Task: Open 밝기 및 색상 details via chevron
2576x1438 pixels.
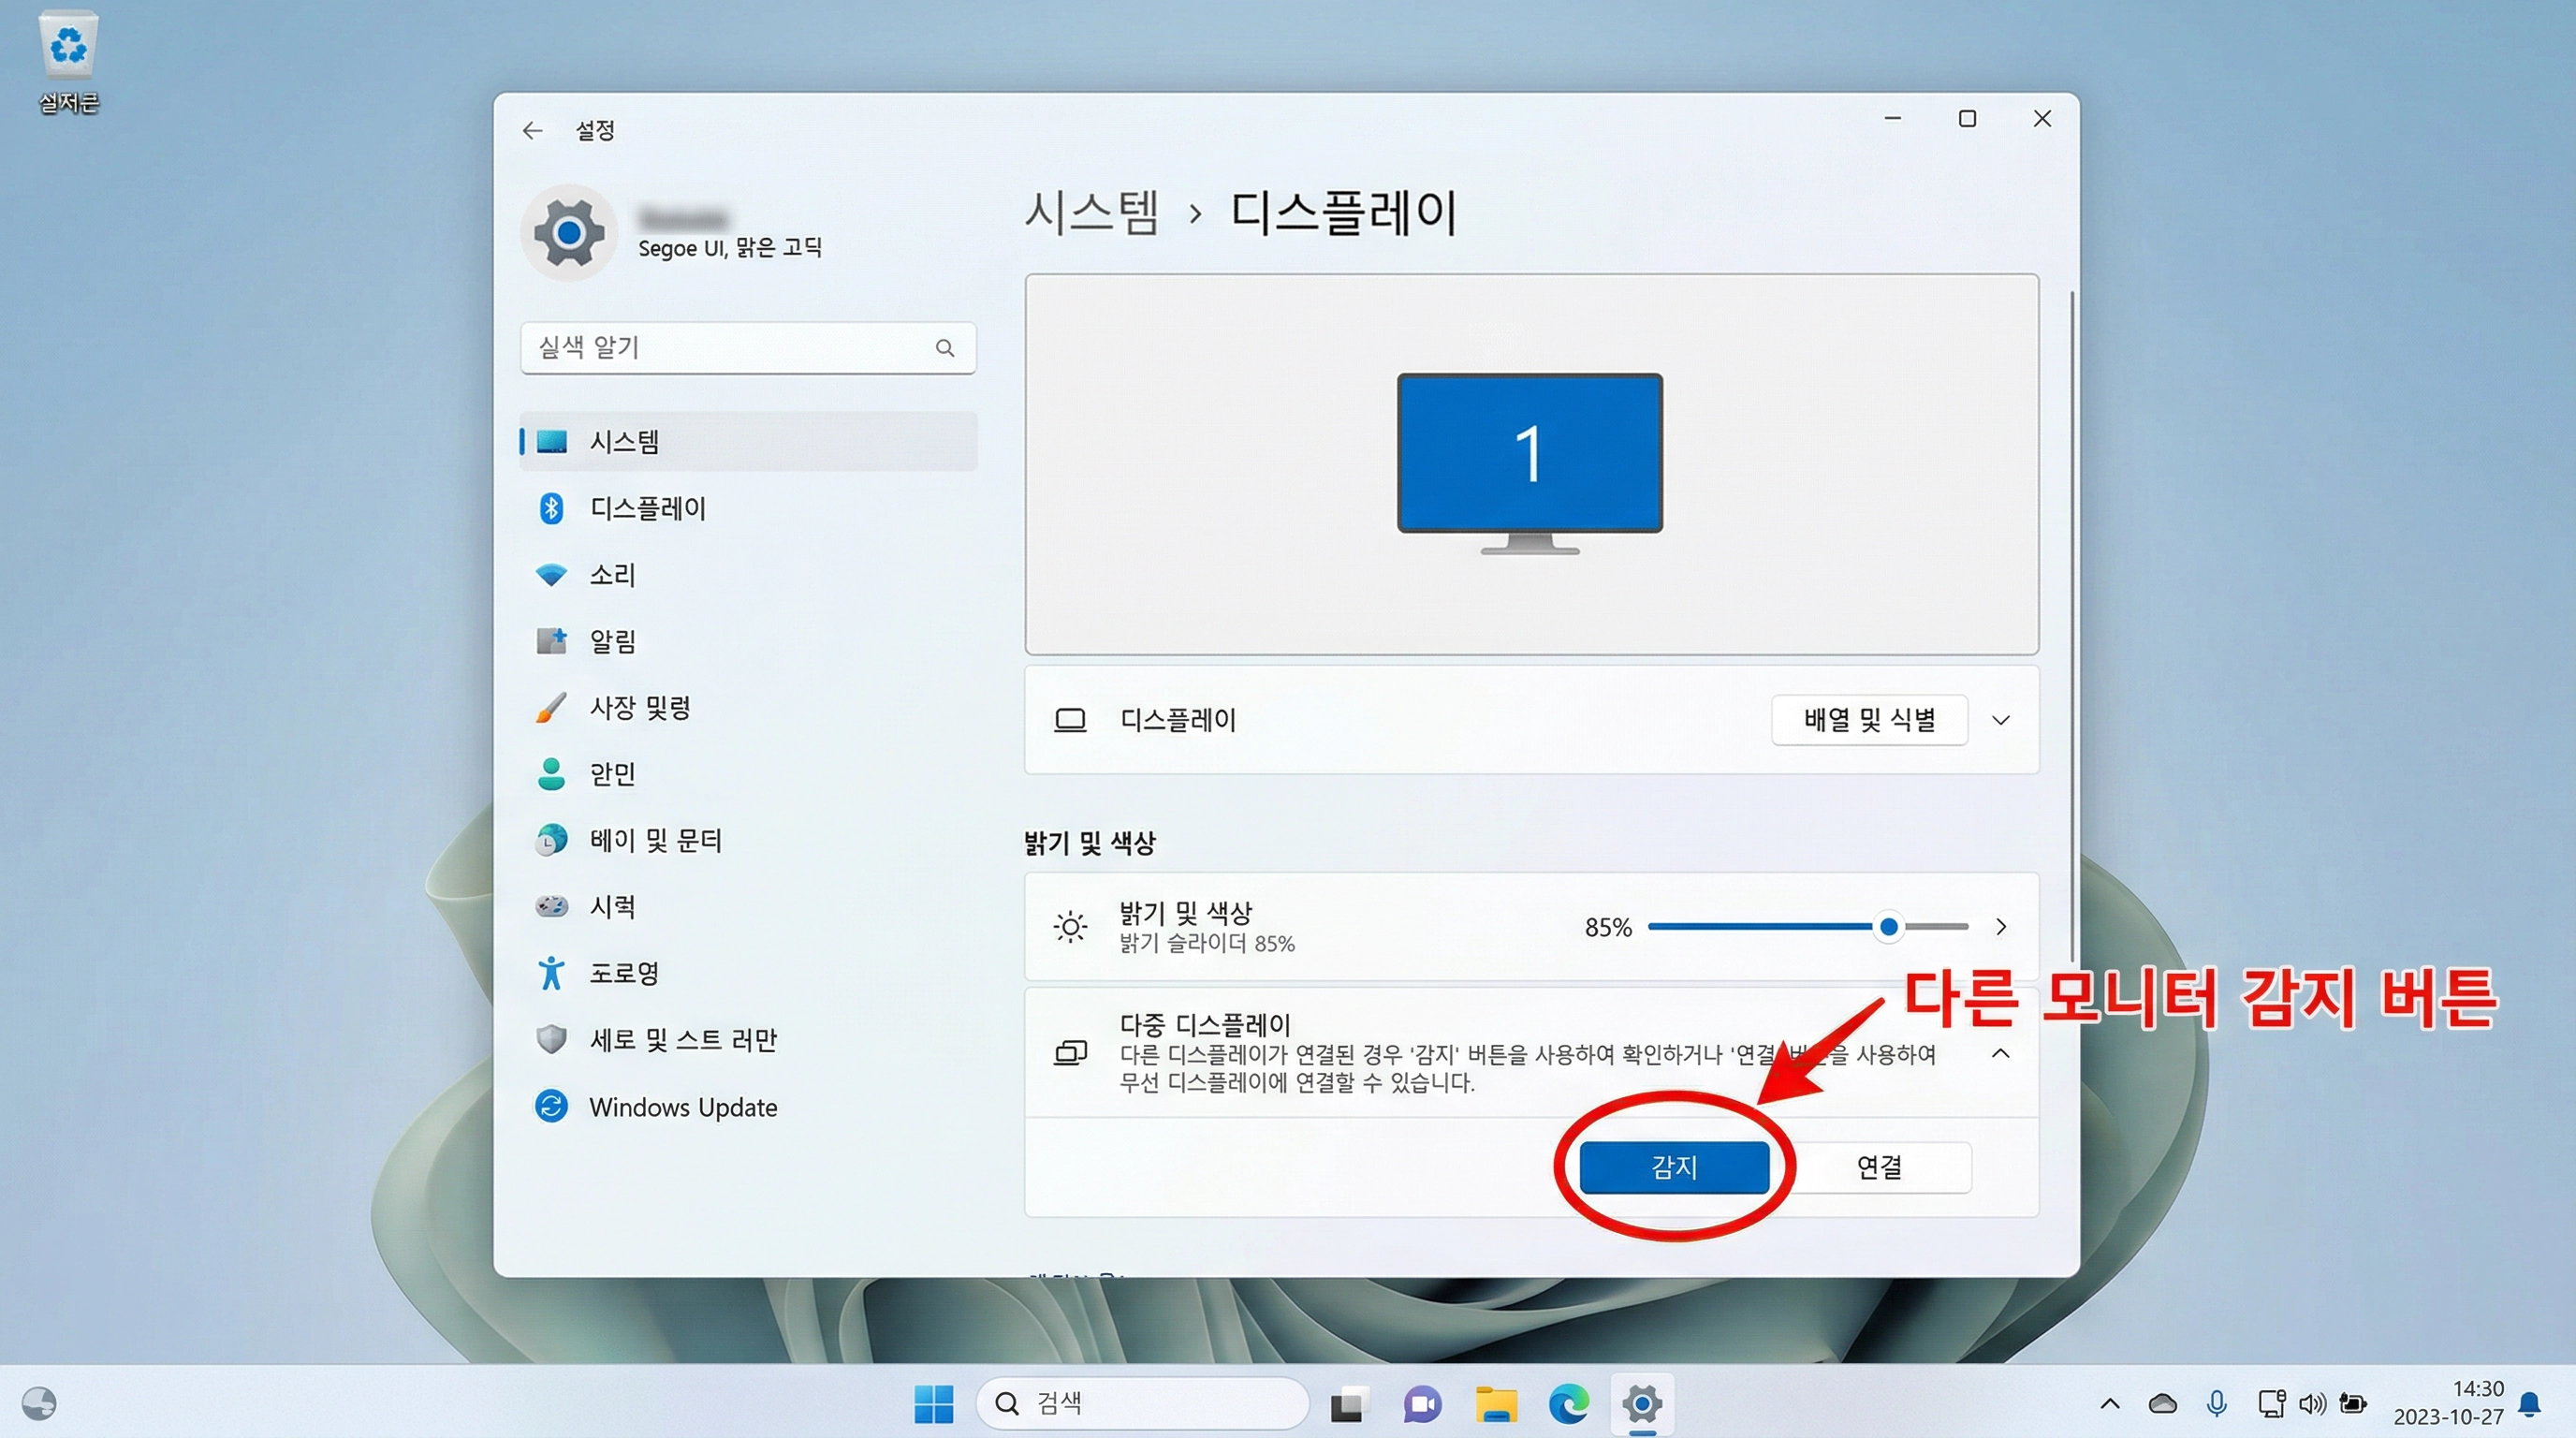Action: coord(2001,926)
